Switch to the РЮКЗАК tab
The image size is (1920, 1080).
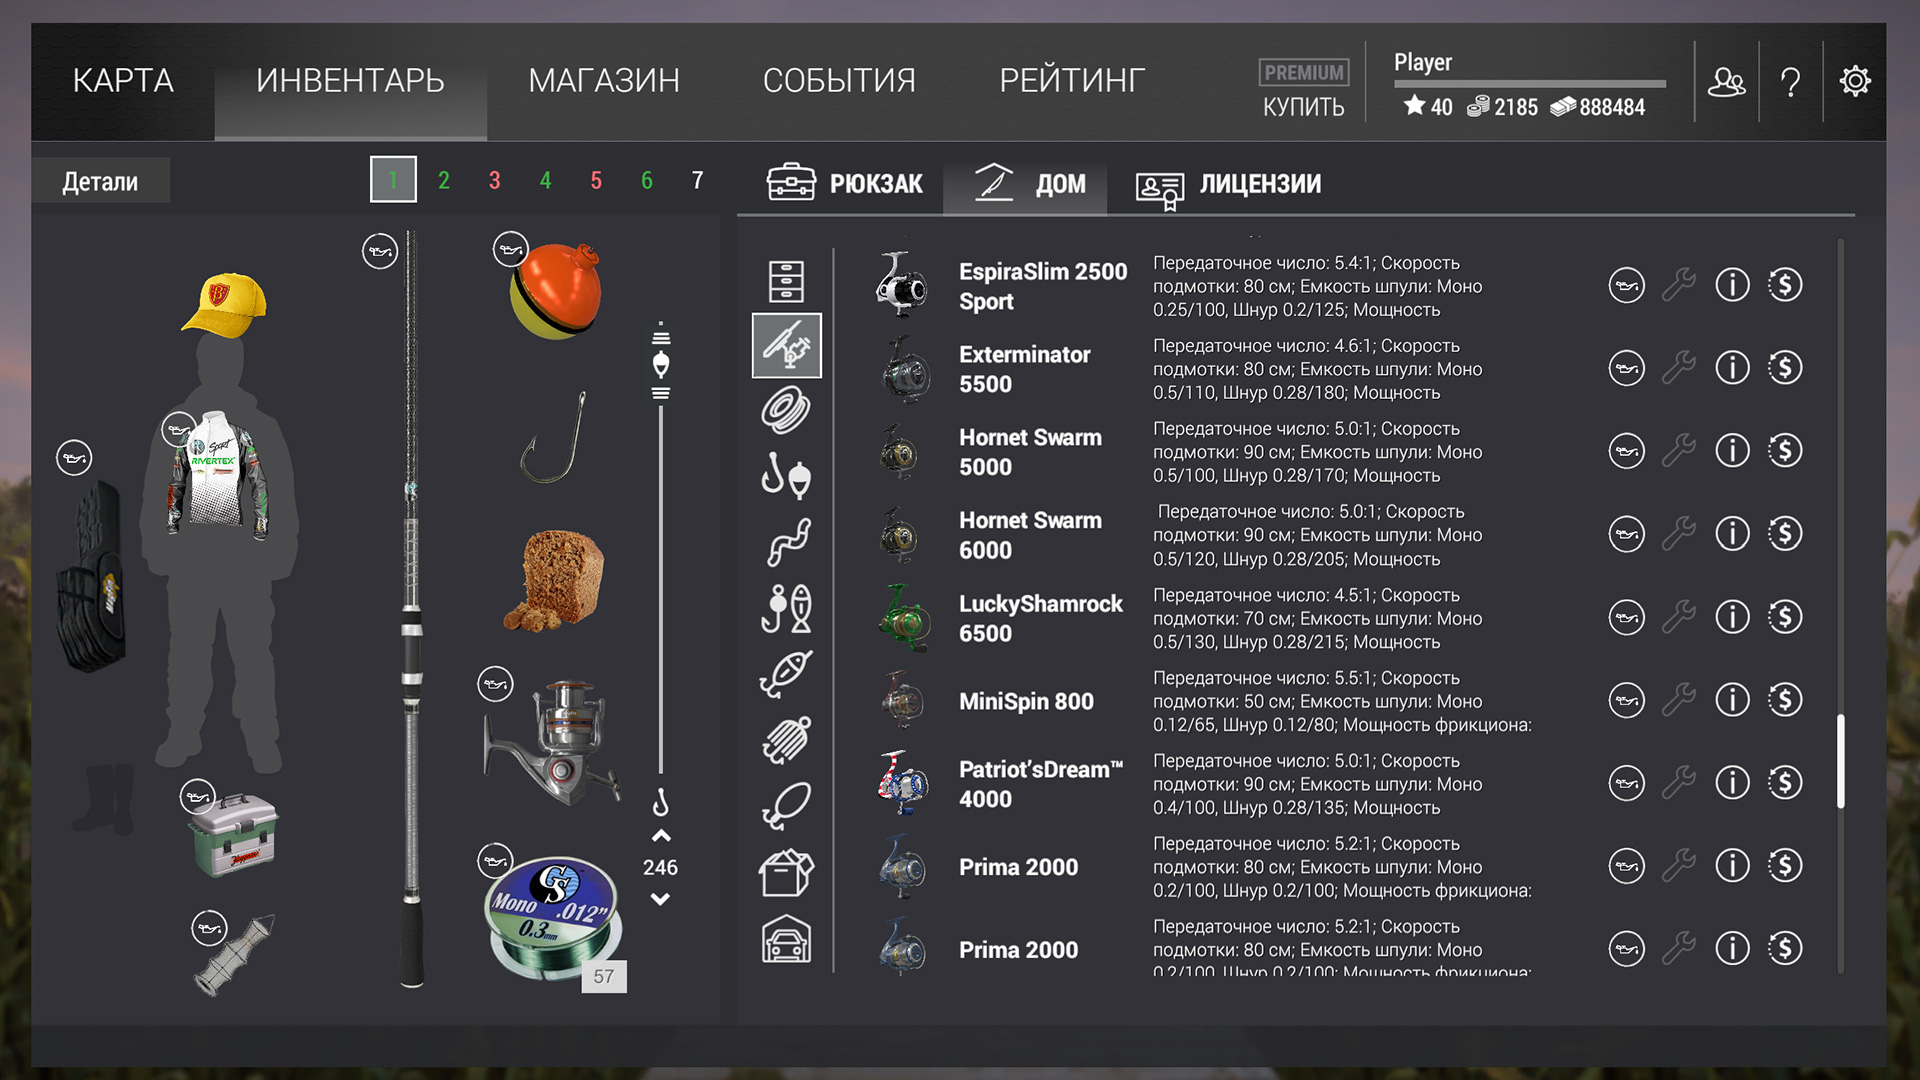(845, 183)
